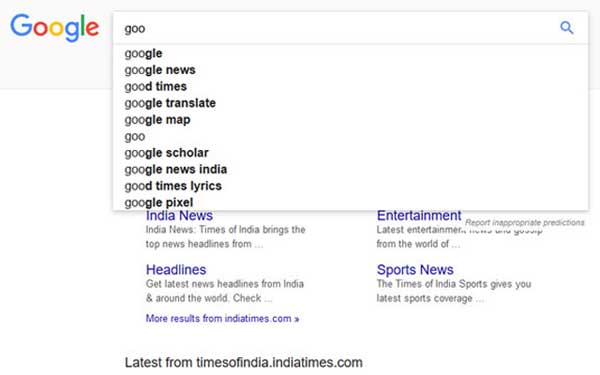Image resolution: width=600 pixels, height=375 pixels.
Task: Open the Google logo homepage link
Action: [55, 28]
